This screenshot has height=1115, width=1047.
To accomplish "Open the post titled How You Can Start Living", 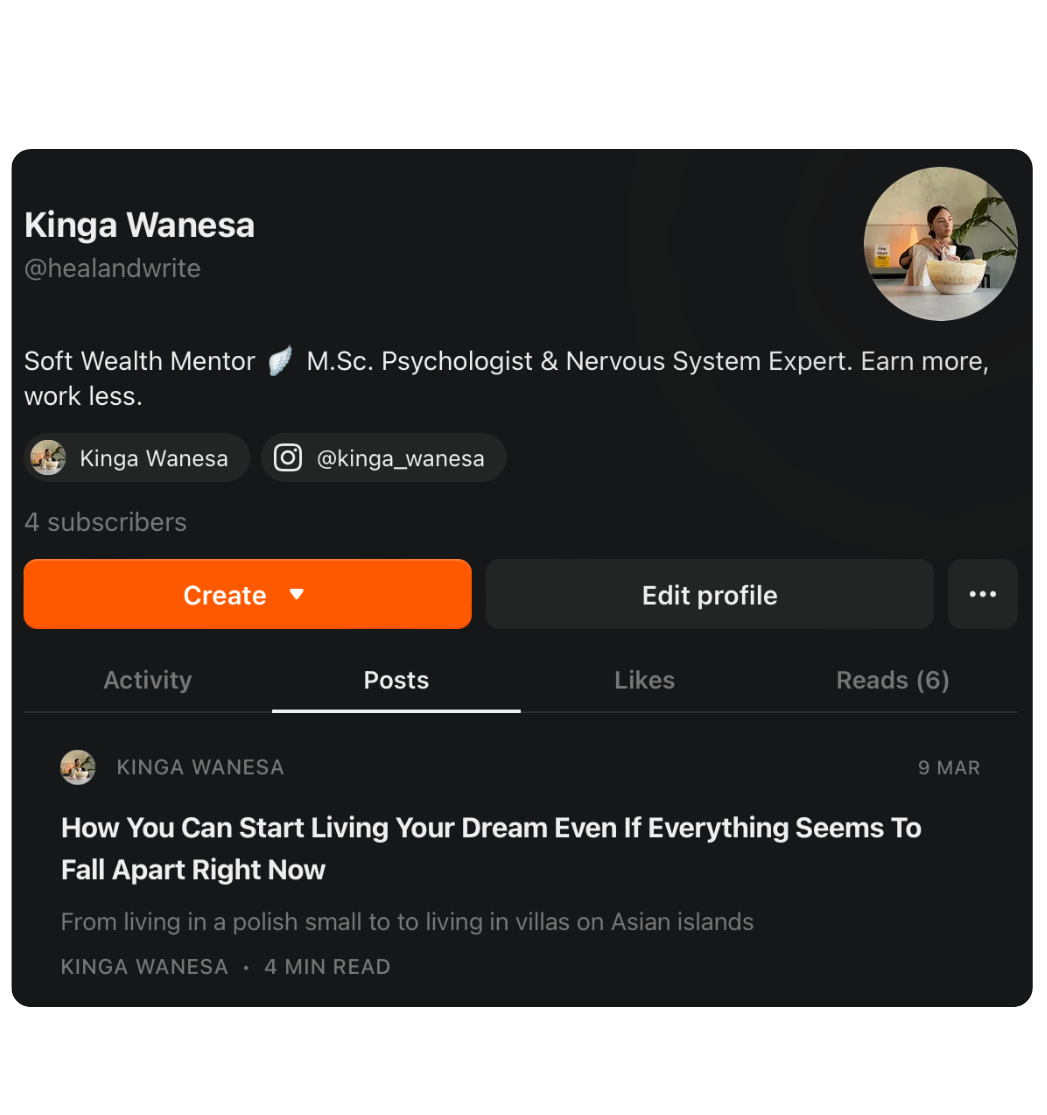I will click(x=491, y=849).
